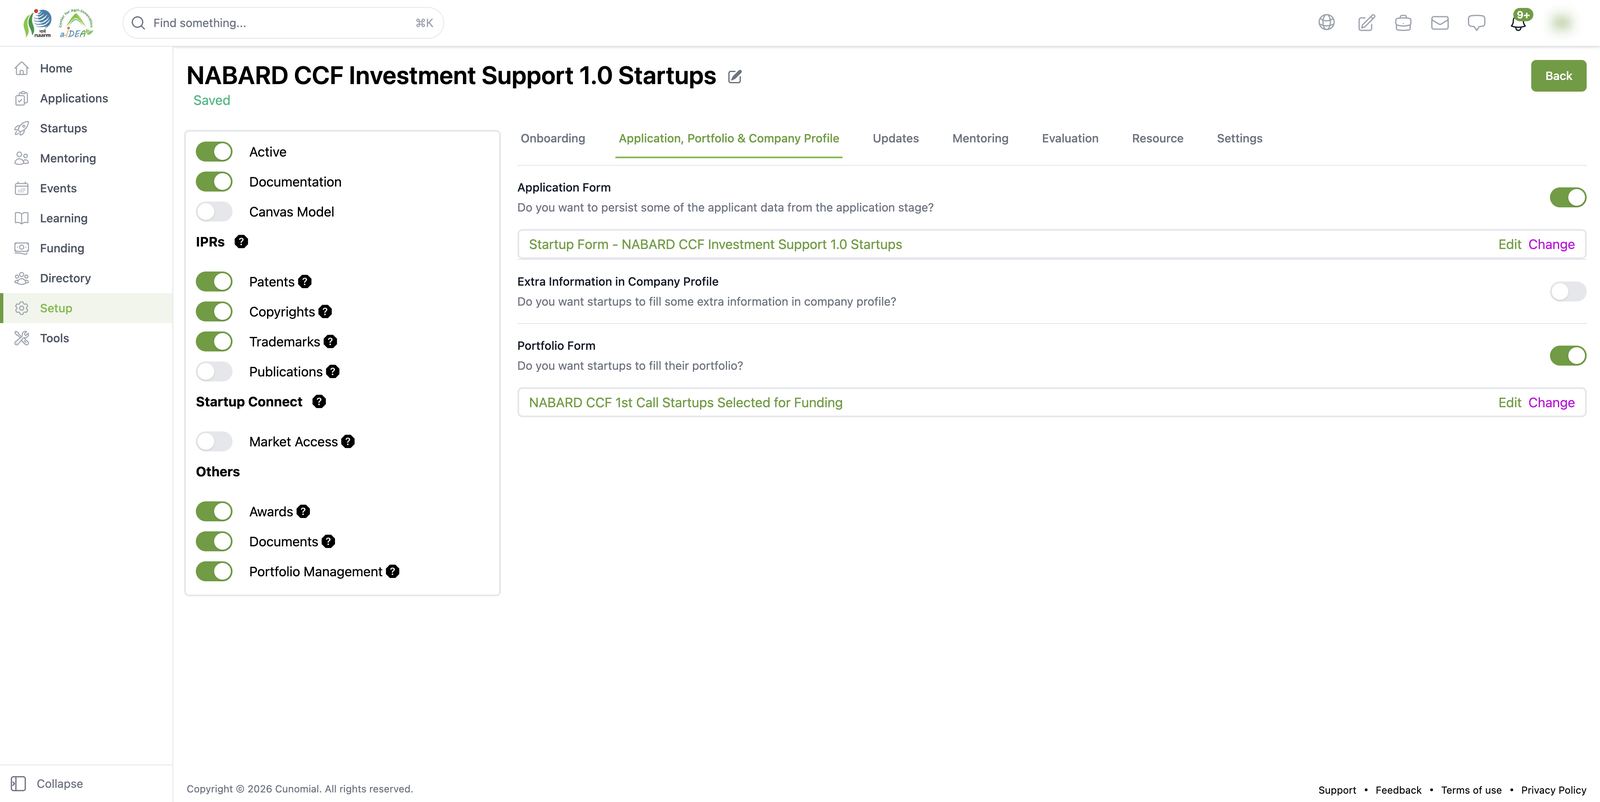The height and width of the screenshot is (802, 1600).
Task: Click the help icon next to Awards
Action: [x=304, y=512]
